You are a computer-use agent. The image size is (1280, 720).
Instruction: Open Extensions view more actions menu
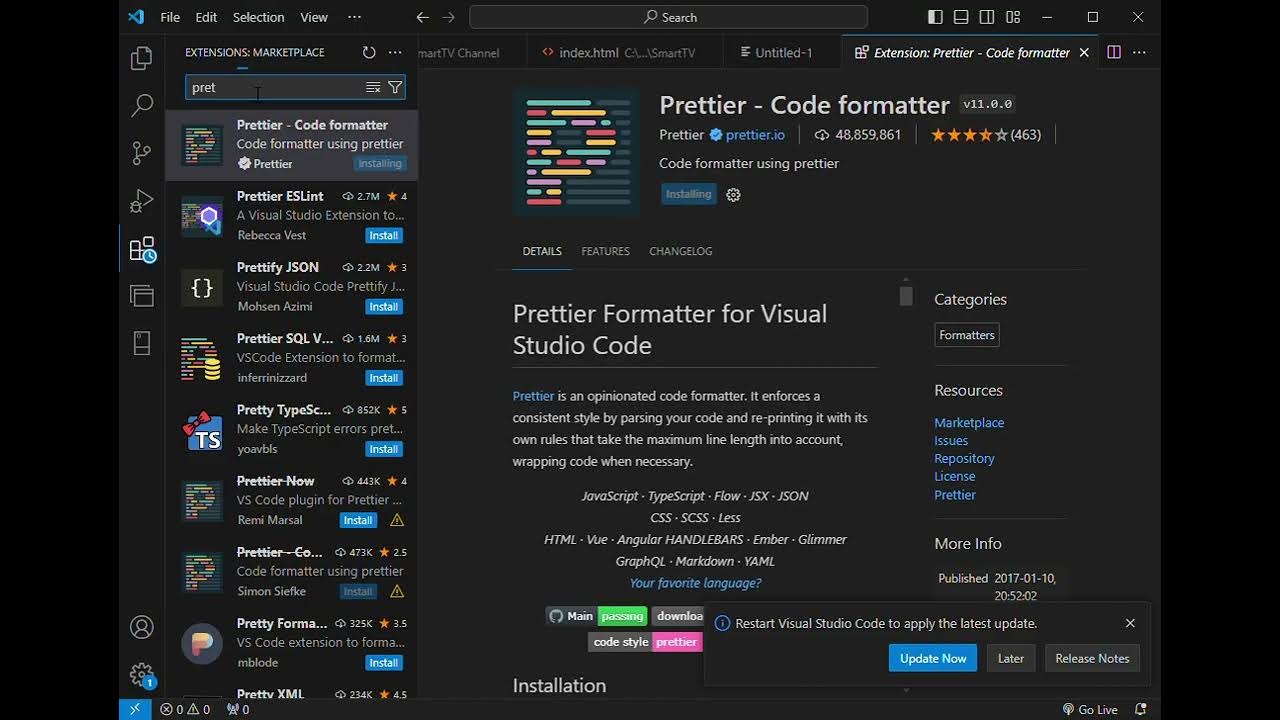click(x=395, y=52)
